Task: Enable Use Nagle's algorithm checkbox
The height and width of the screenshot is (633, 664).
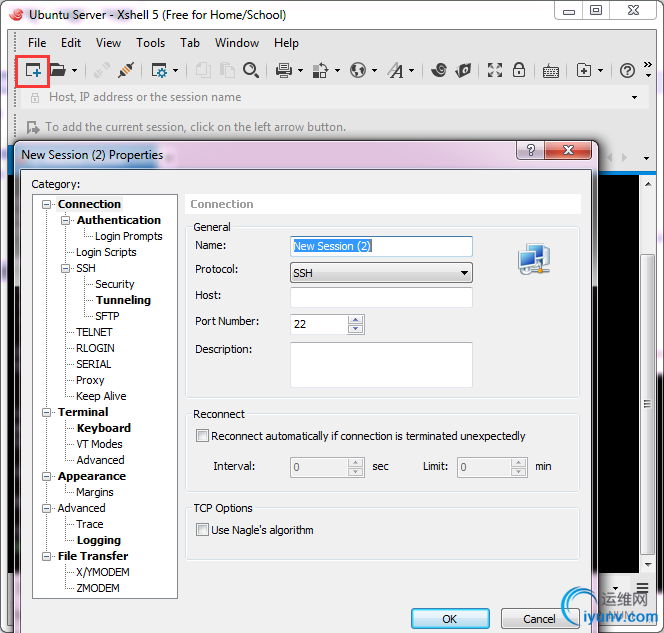Action: tap(202, 530)
